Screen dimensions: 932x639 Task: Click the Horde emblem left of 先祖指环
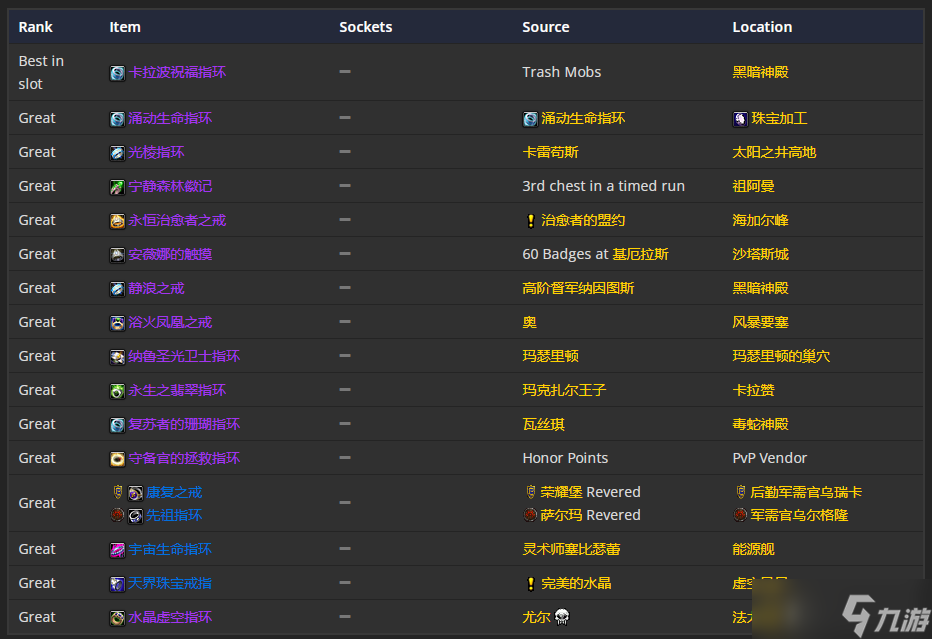117,515
